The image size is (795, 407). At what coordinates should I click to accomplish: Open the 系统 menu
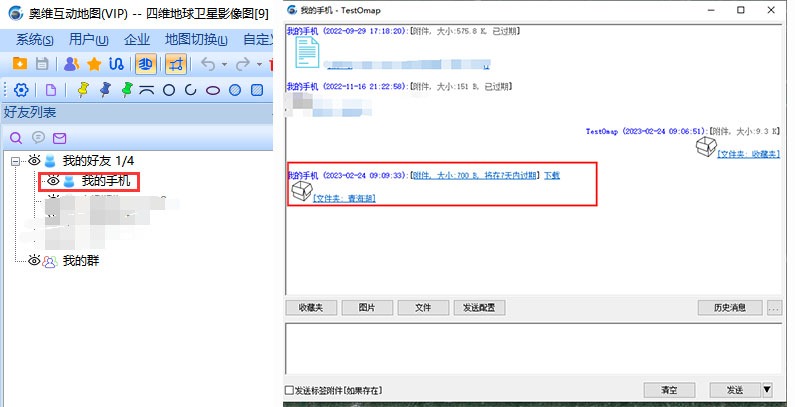[35, 40]
